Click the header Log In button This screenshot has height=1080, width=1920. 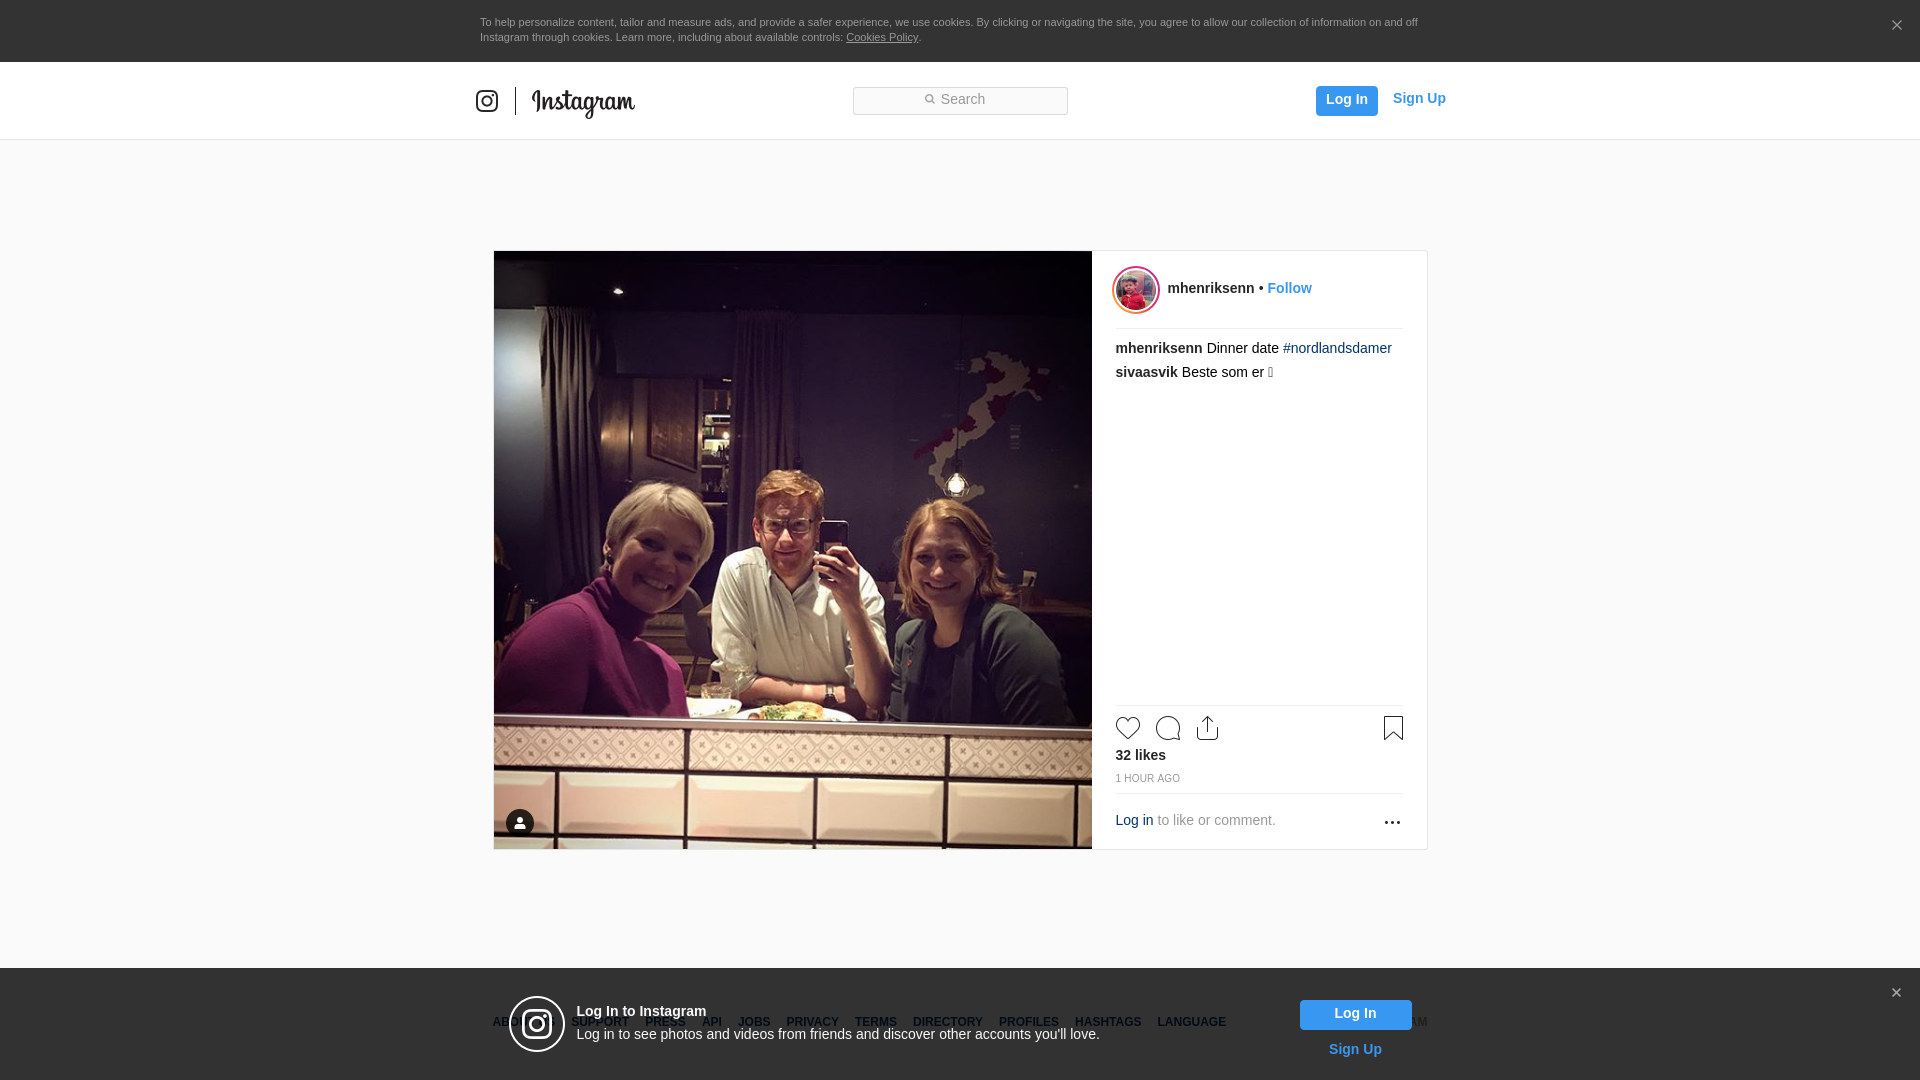1346,100
